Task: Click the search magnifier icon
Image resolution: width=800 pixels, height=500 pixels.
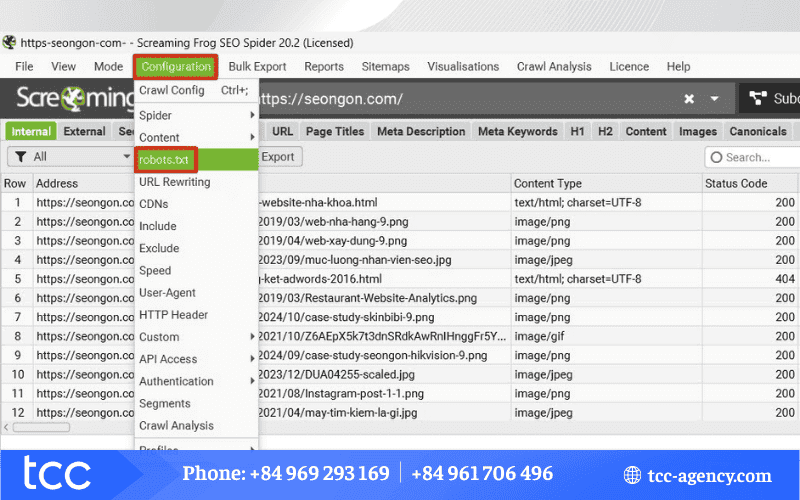Action: click(716, 157)
